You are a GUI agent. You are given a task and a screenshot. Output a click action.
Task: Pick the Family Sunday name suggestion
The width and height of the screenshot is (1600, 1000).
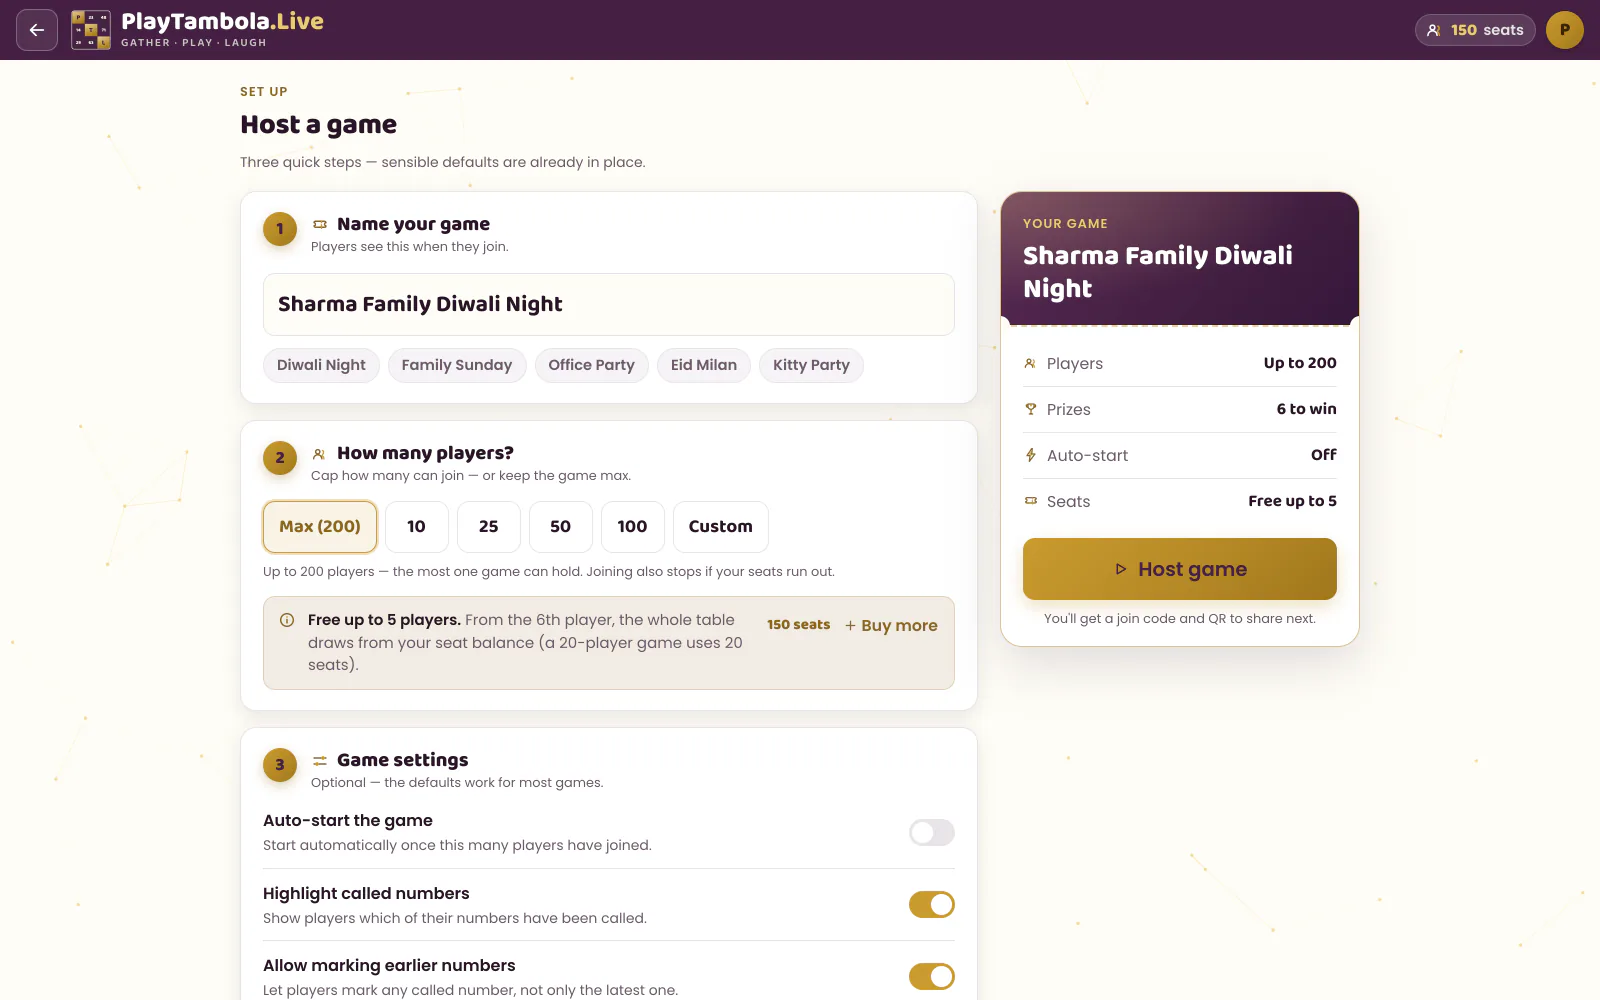457,365
